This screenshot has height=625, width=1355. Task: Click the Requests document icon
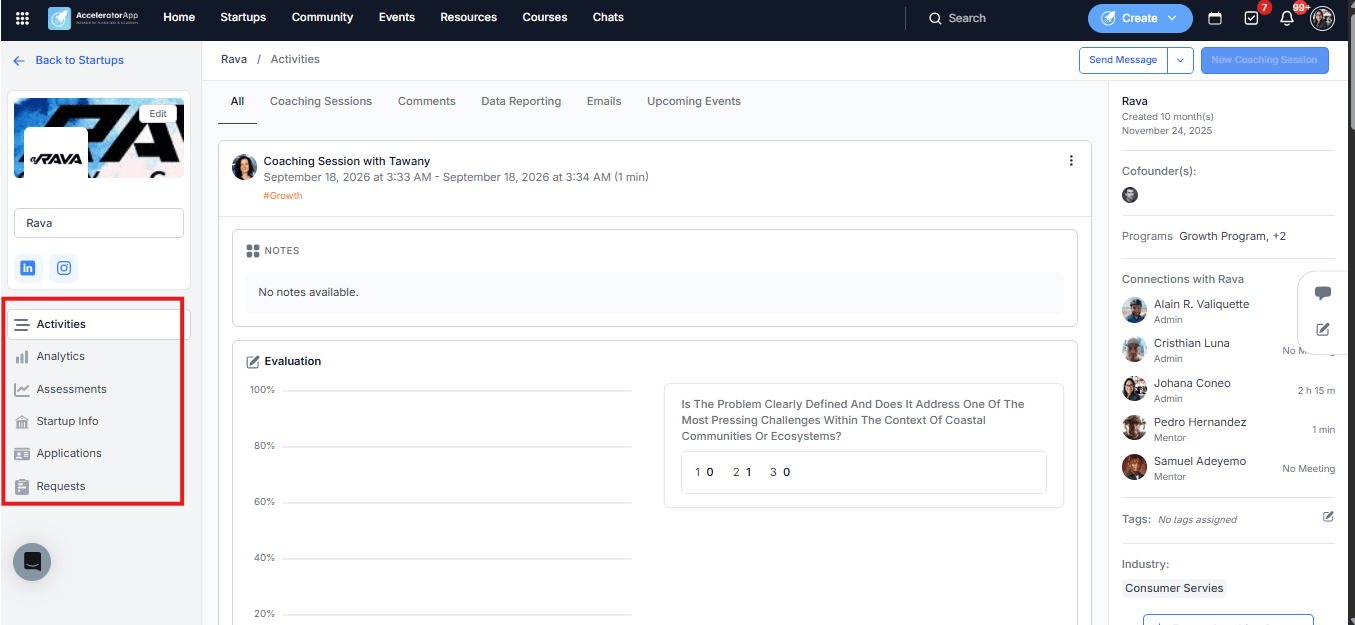pos(22,487)
